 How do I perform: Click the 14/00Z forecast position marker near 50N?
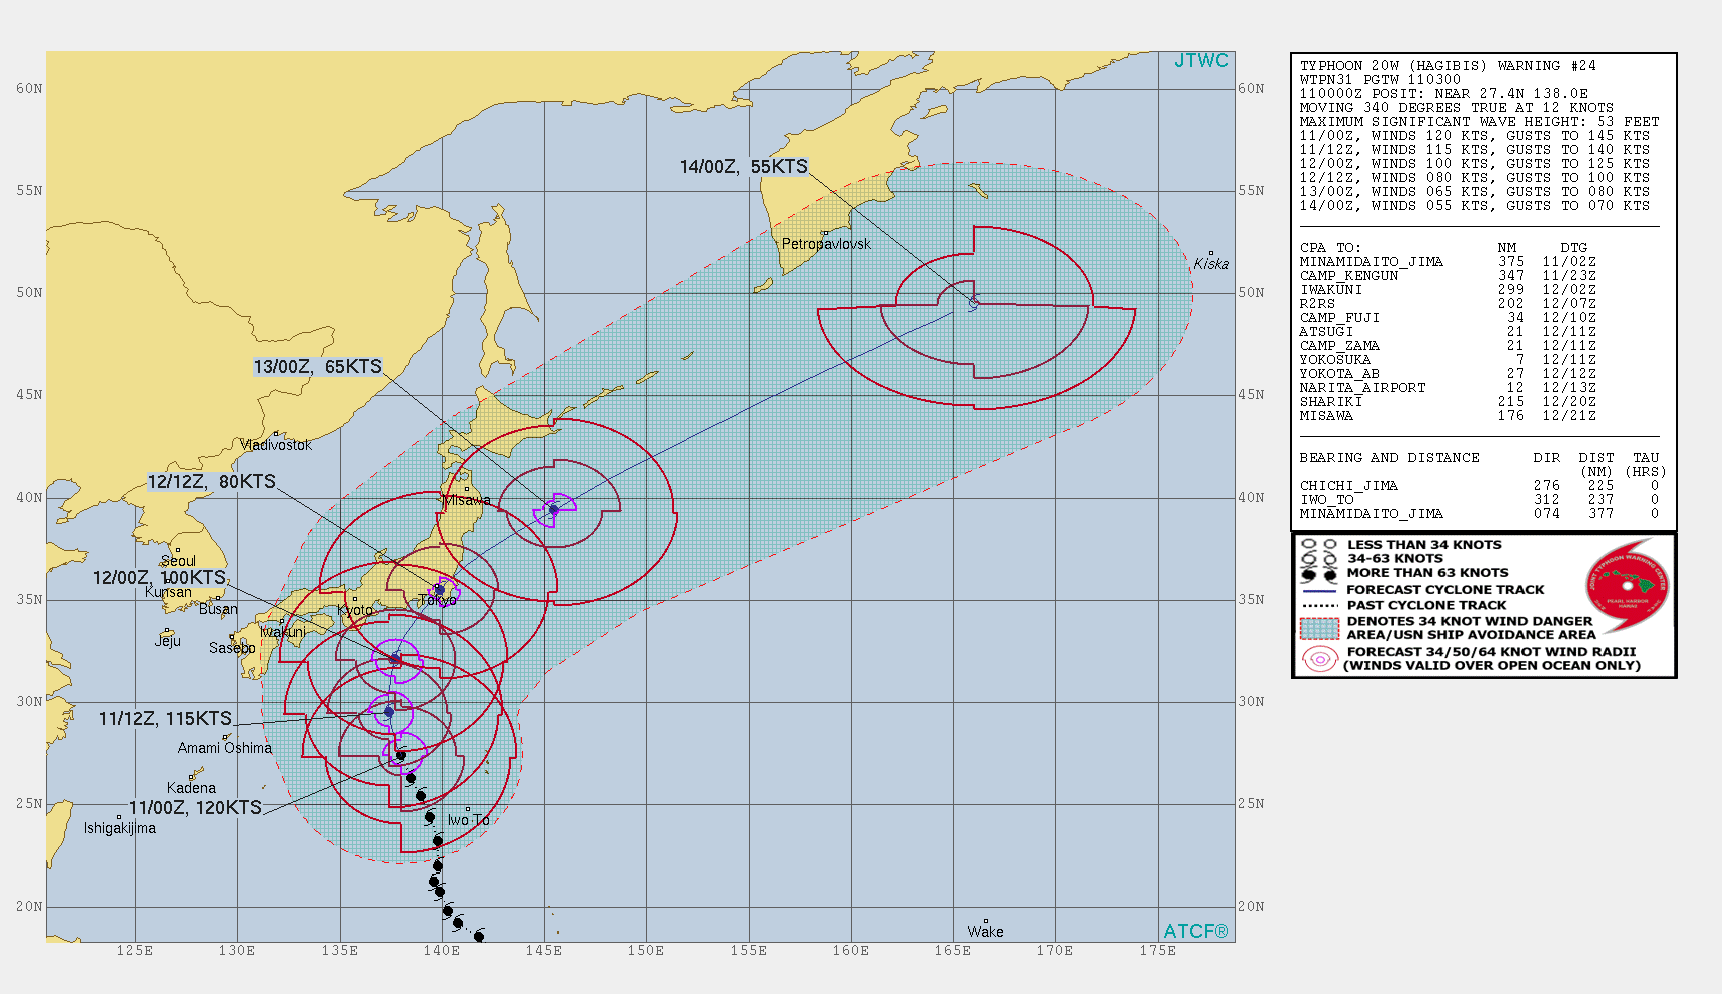973,302
